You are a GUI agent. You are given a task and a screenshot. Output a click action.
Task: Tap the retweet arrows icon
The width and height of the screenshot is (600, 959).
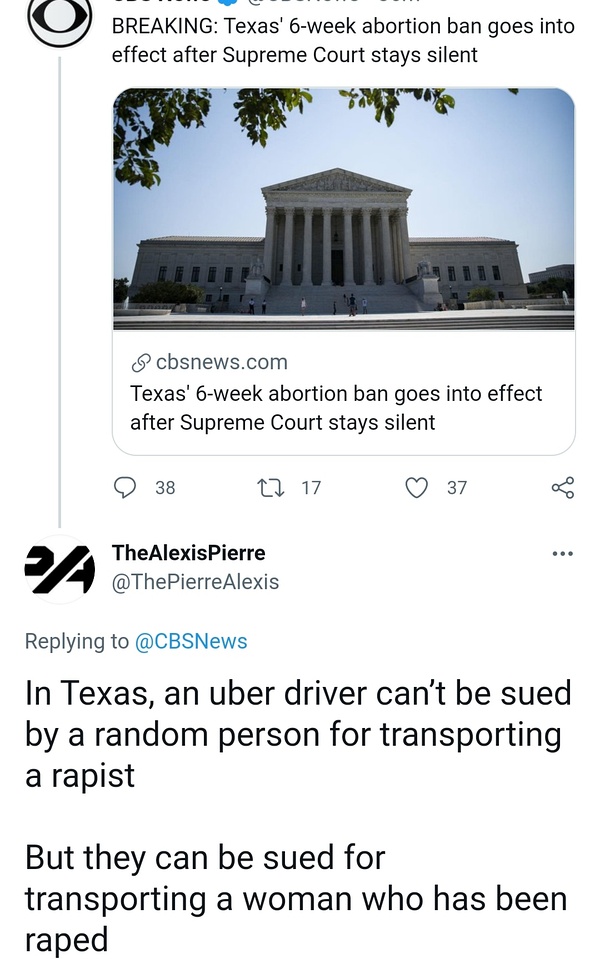coord(271,487)
